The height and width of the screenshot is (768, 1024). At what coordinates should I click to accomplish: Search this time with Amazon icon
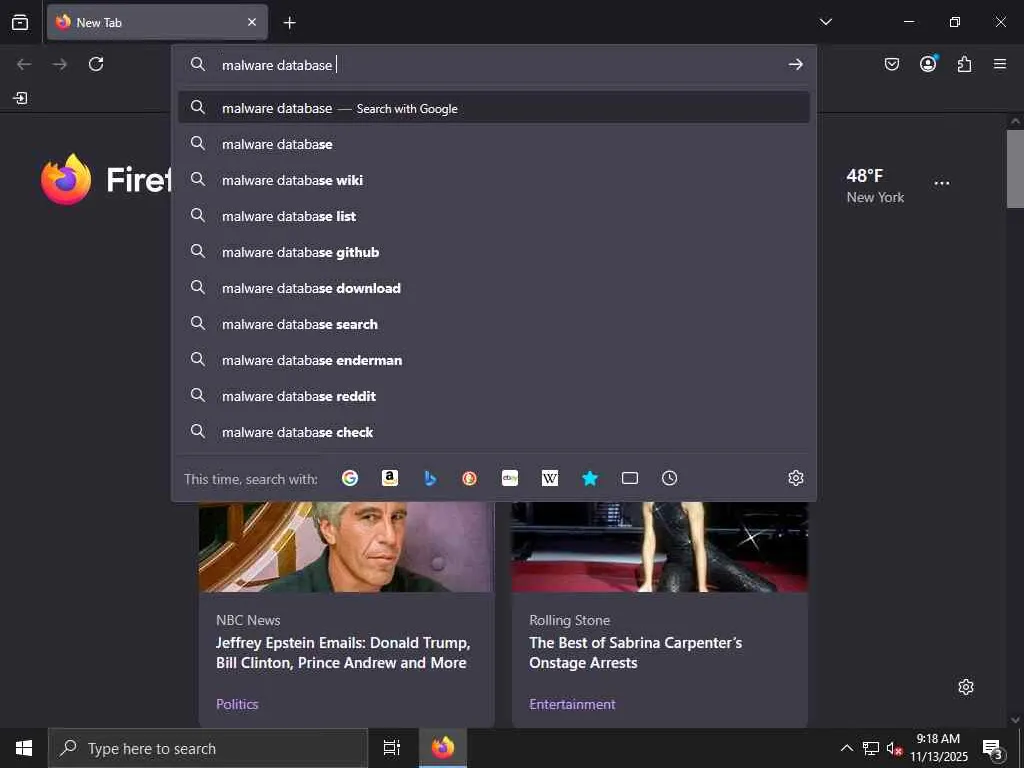390,478
